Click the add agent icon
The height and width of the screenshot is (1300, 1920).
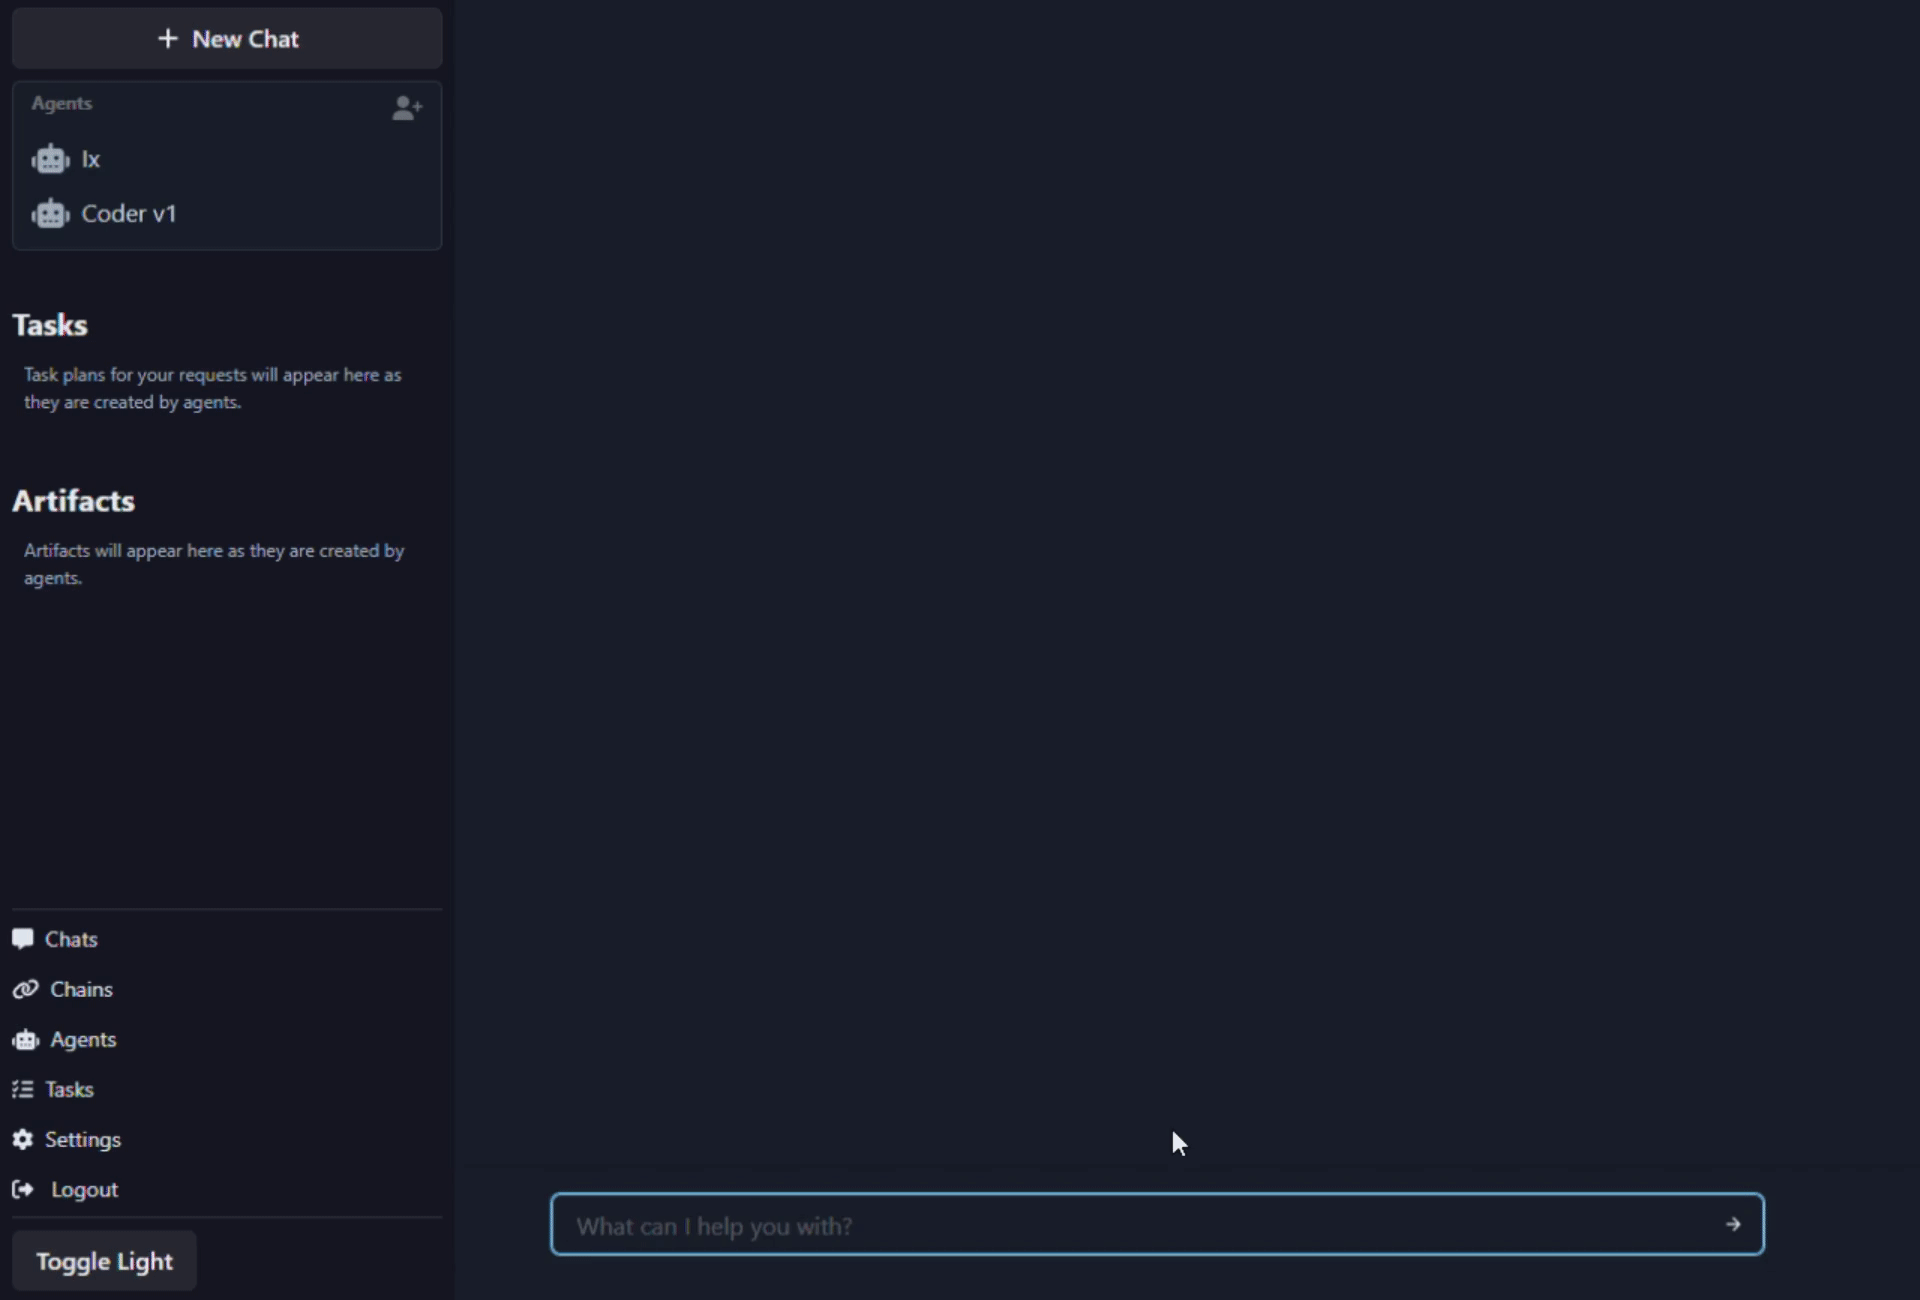point(407,108)
